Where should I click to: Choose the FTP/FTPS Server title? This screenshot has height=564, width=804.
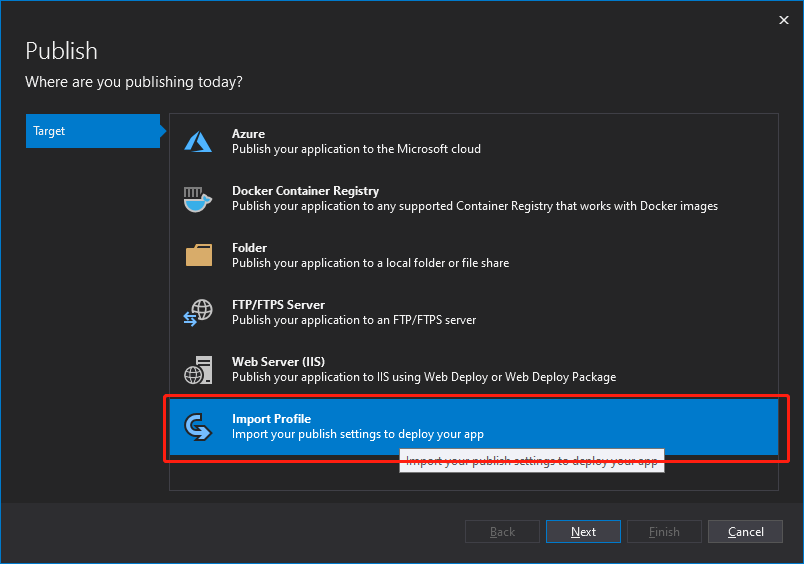coord(278,305)
